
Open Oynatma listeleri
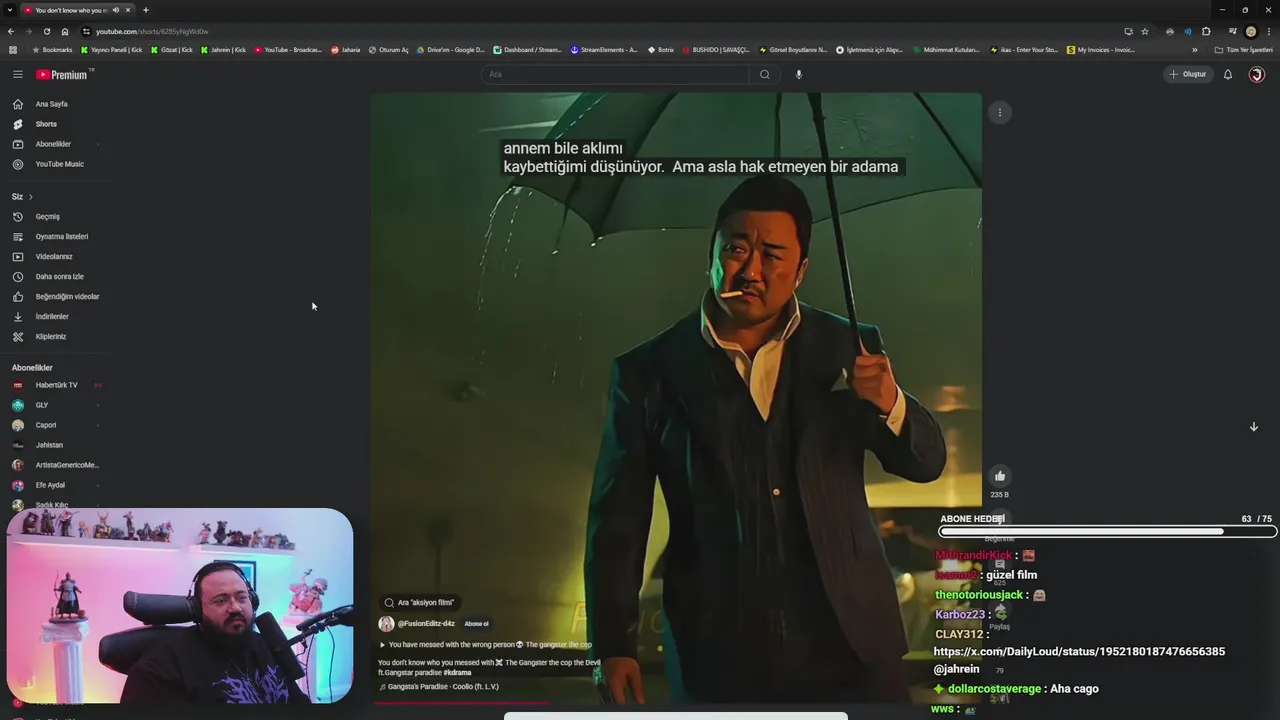click(x=61, y=236)
